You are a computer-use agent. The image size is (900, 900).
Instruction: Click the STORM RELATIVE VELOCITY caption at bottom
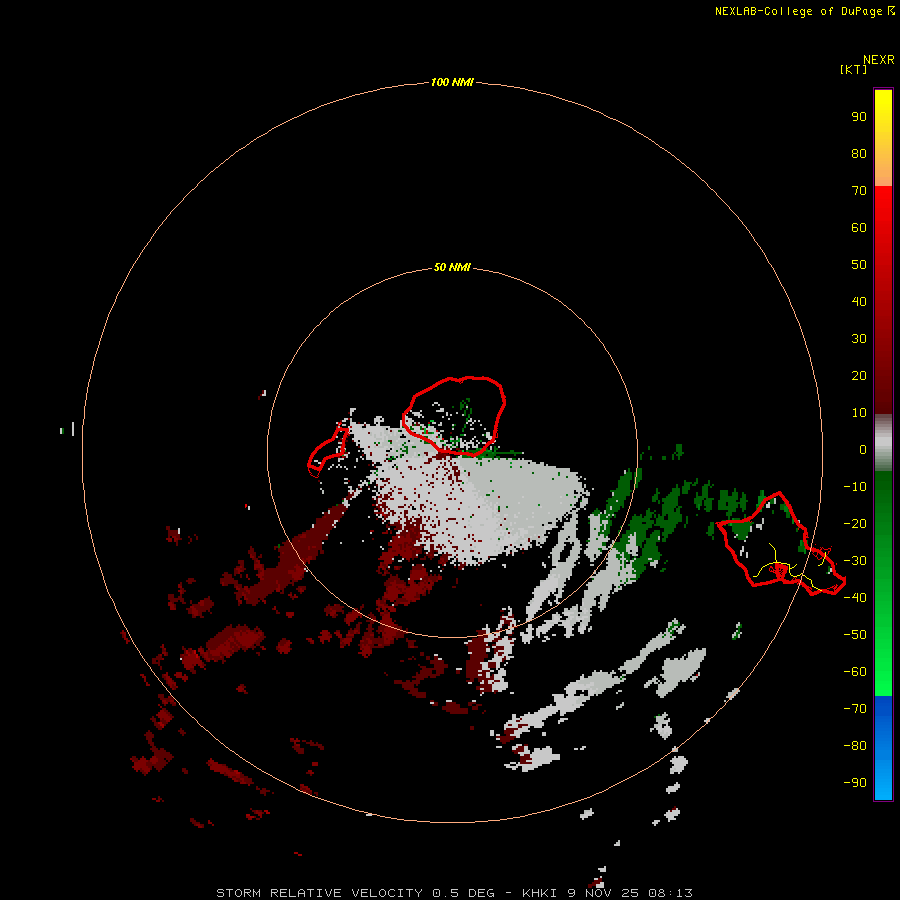point(454,893)
